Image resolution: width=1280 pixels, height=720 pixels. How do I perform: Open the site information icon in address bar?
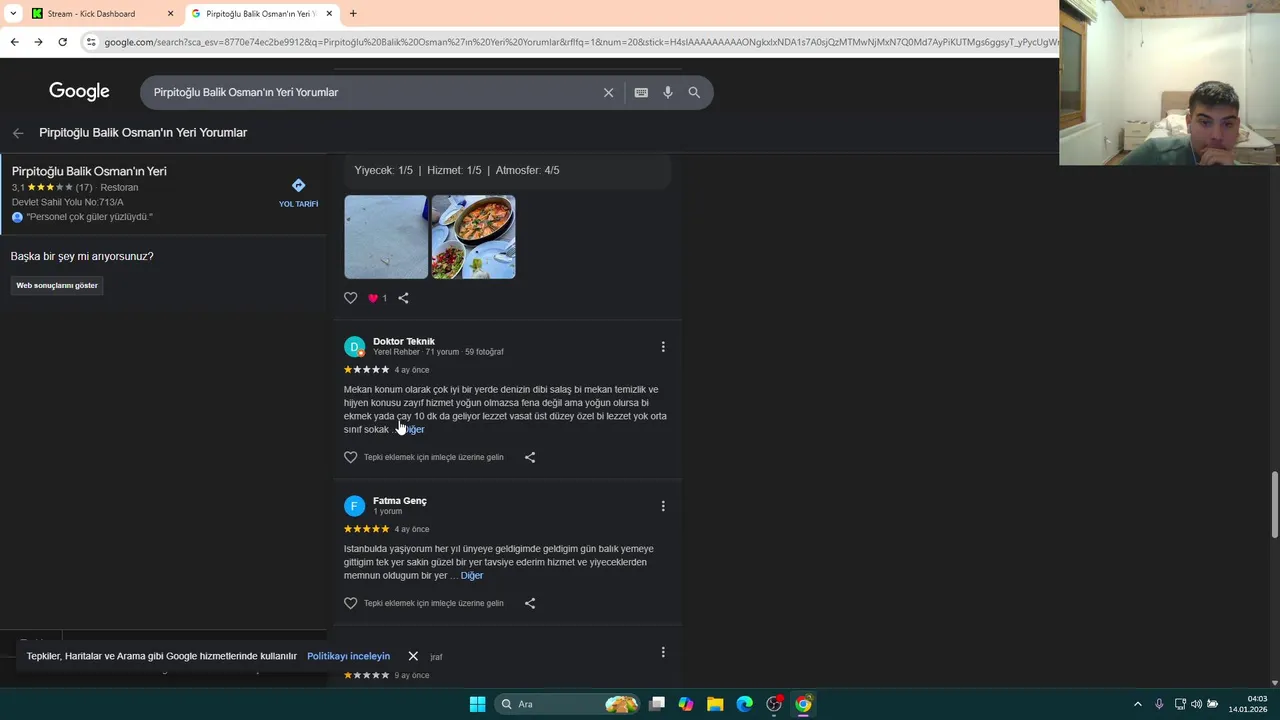91,42
